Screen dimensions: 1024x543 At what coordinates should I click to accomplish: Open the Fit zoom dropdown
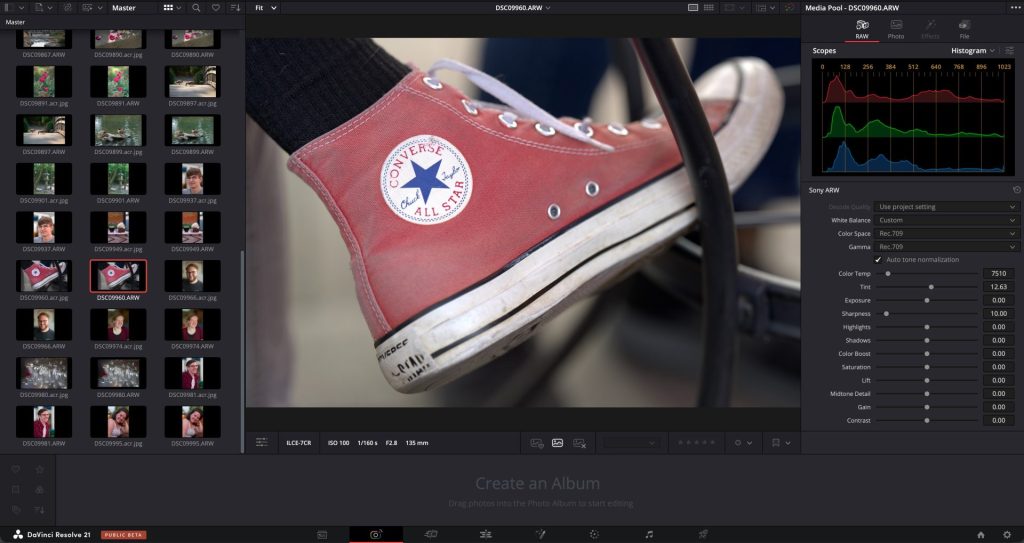pos(265,7)
